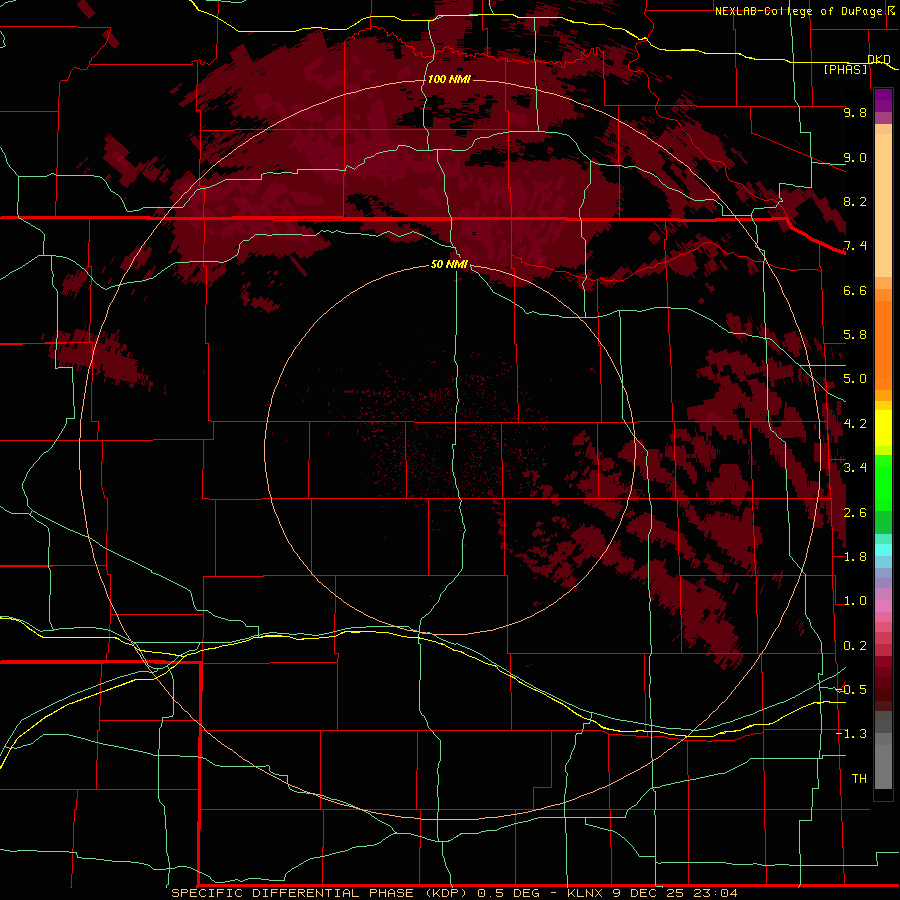Click the 1.8 value on the color scale
The height and width of the screenshot is (900, 900).
[855, 557]
